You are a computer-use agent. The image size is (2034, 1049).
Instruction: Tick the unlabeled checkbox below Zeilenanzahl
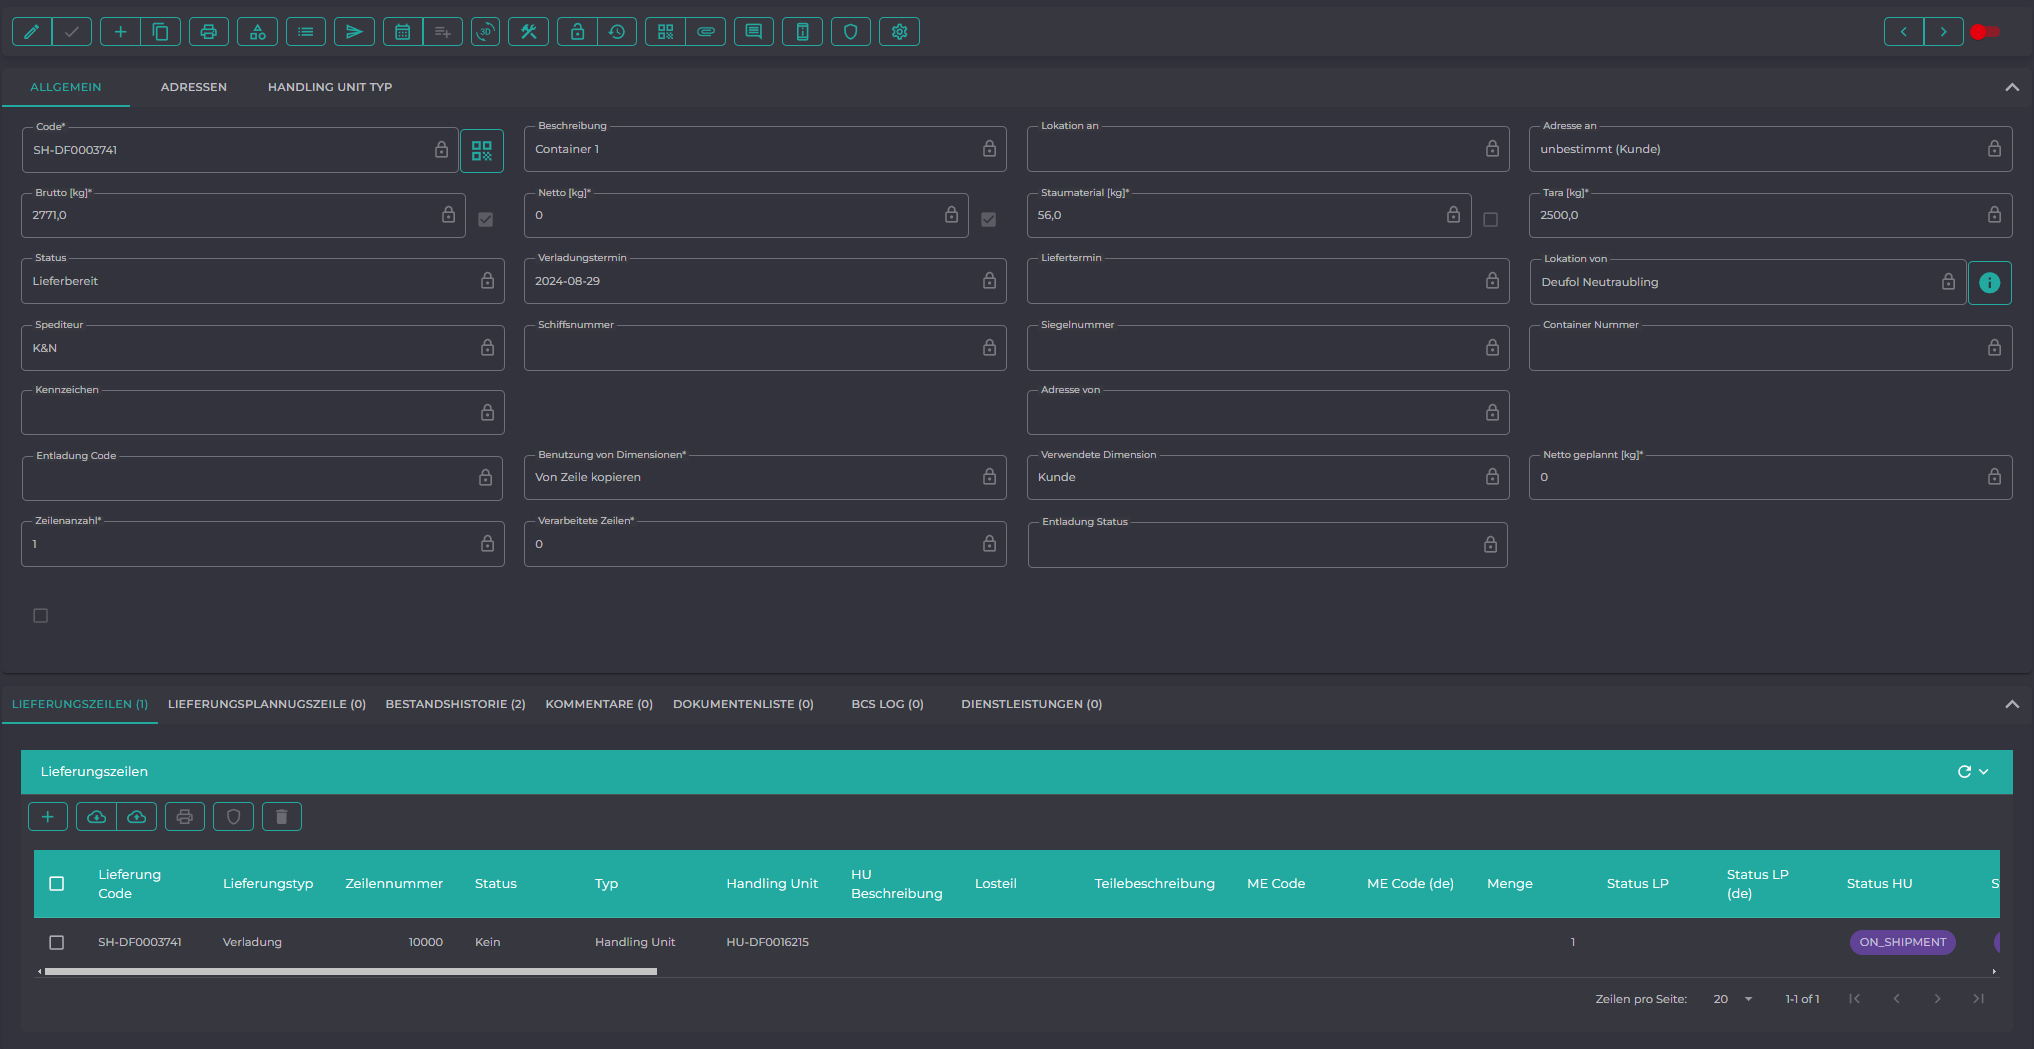[41, 616]
